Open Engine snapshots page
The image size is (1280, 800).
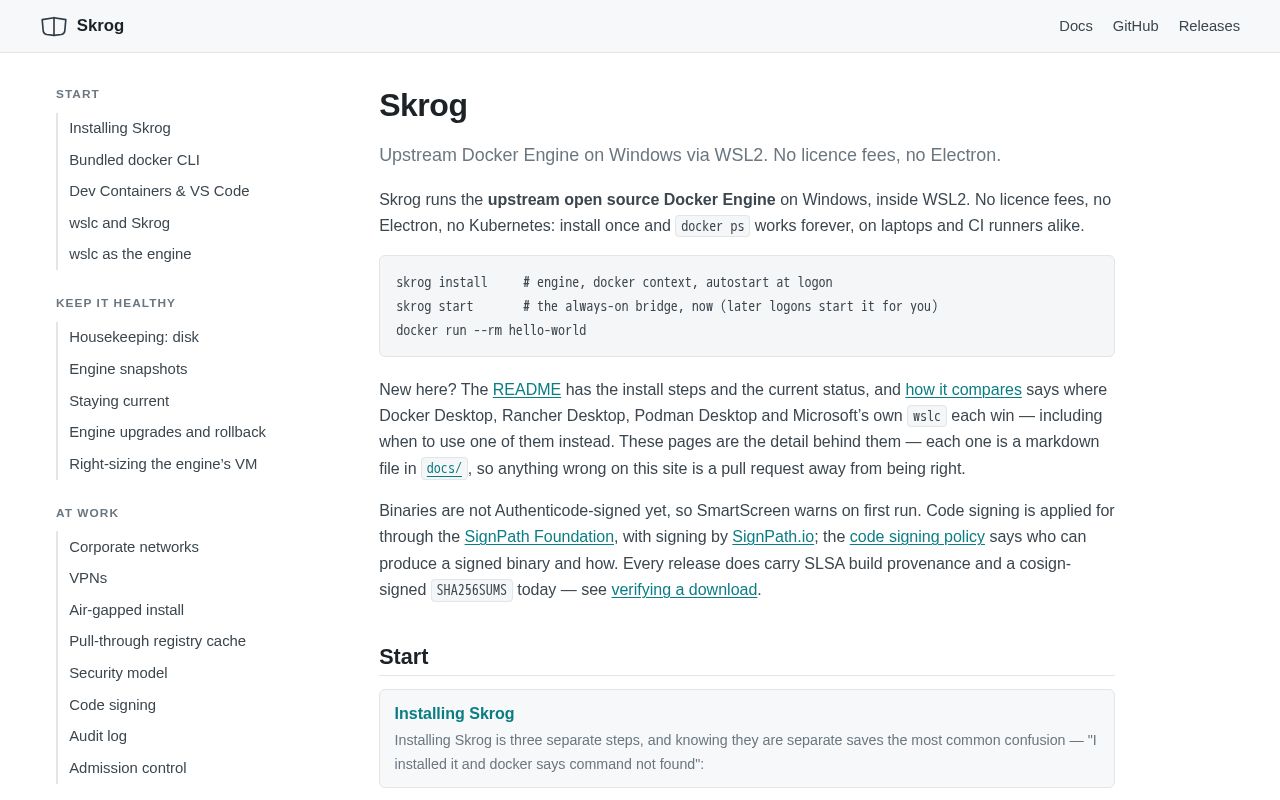pos(128,369)
